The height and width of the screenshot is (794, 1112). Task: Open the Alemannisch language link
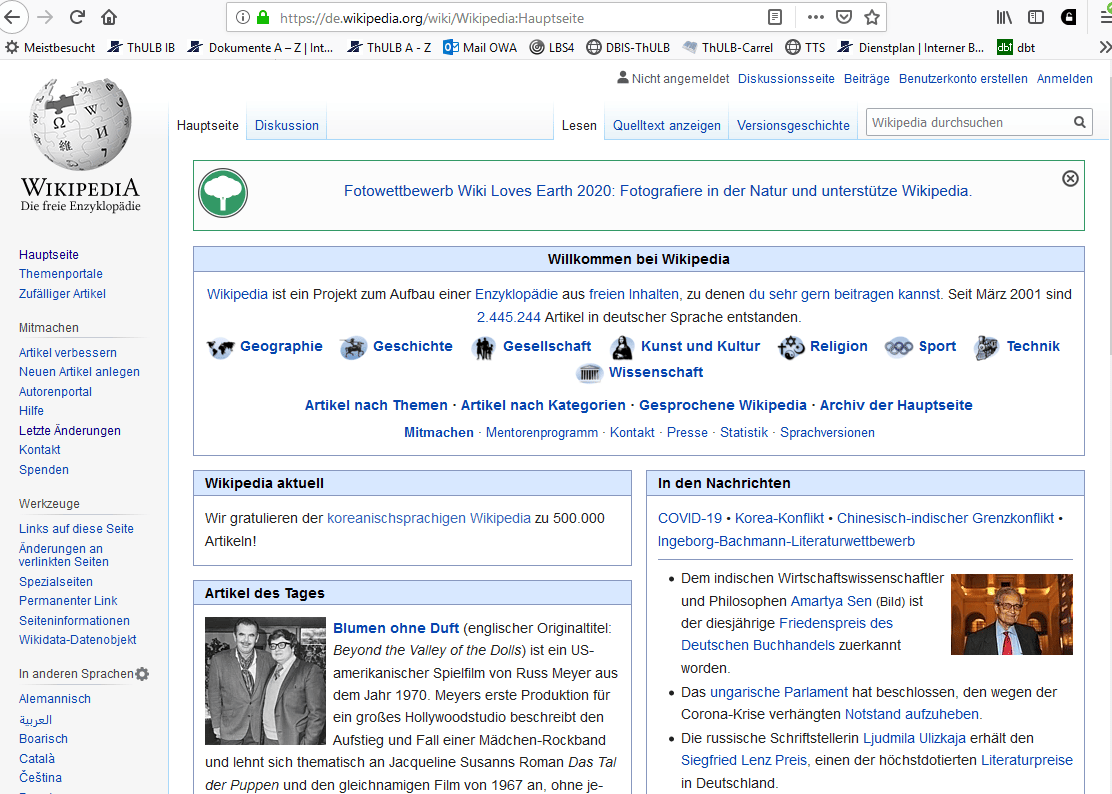click(55, 698)
